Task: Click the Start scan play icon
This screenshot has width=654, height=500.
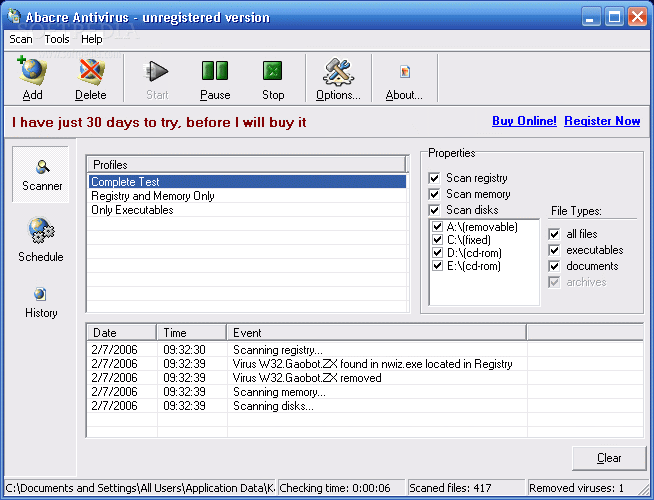Action: [157, 71]
